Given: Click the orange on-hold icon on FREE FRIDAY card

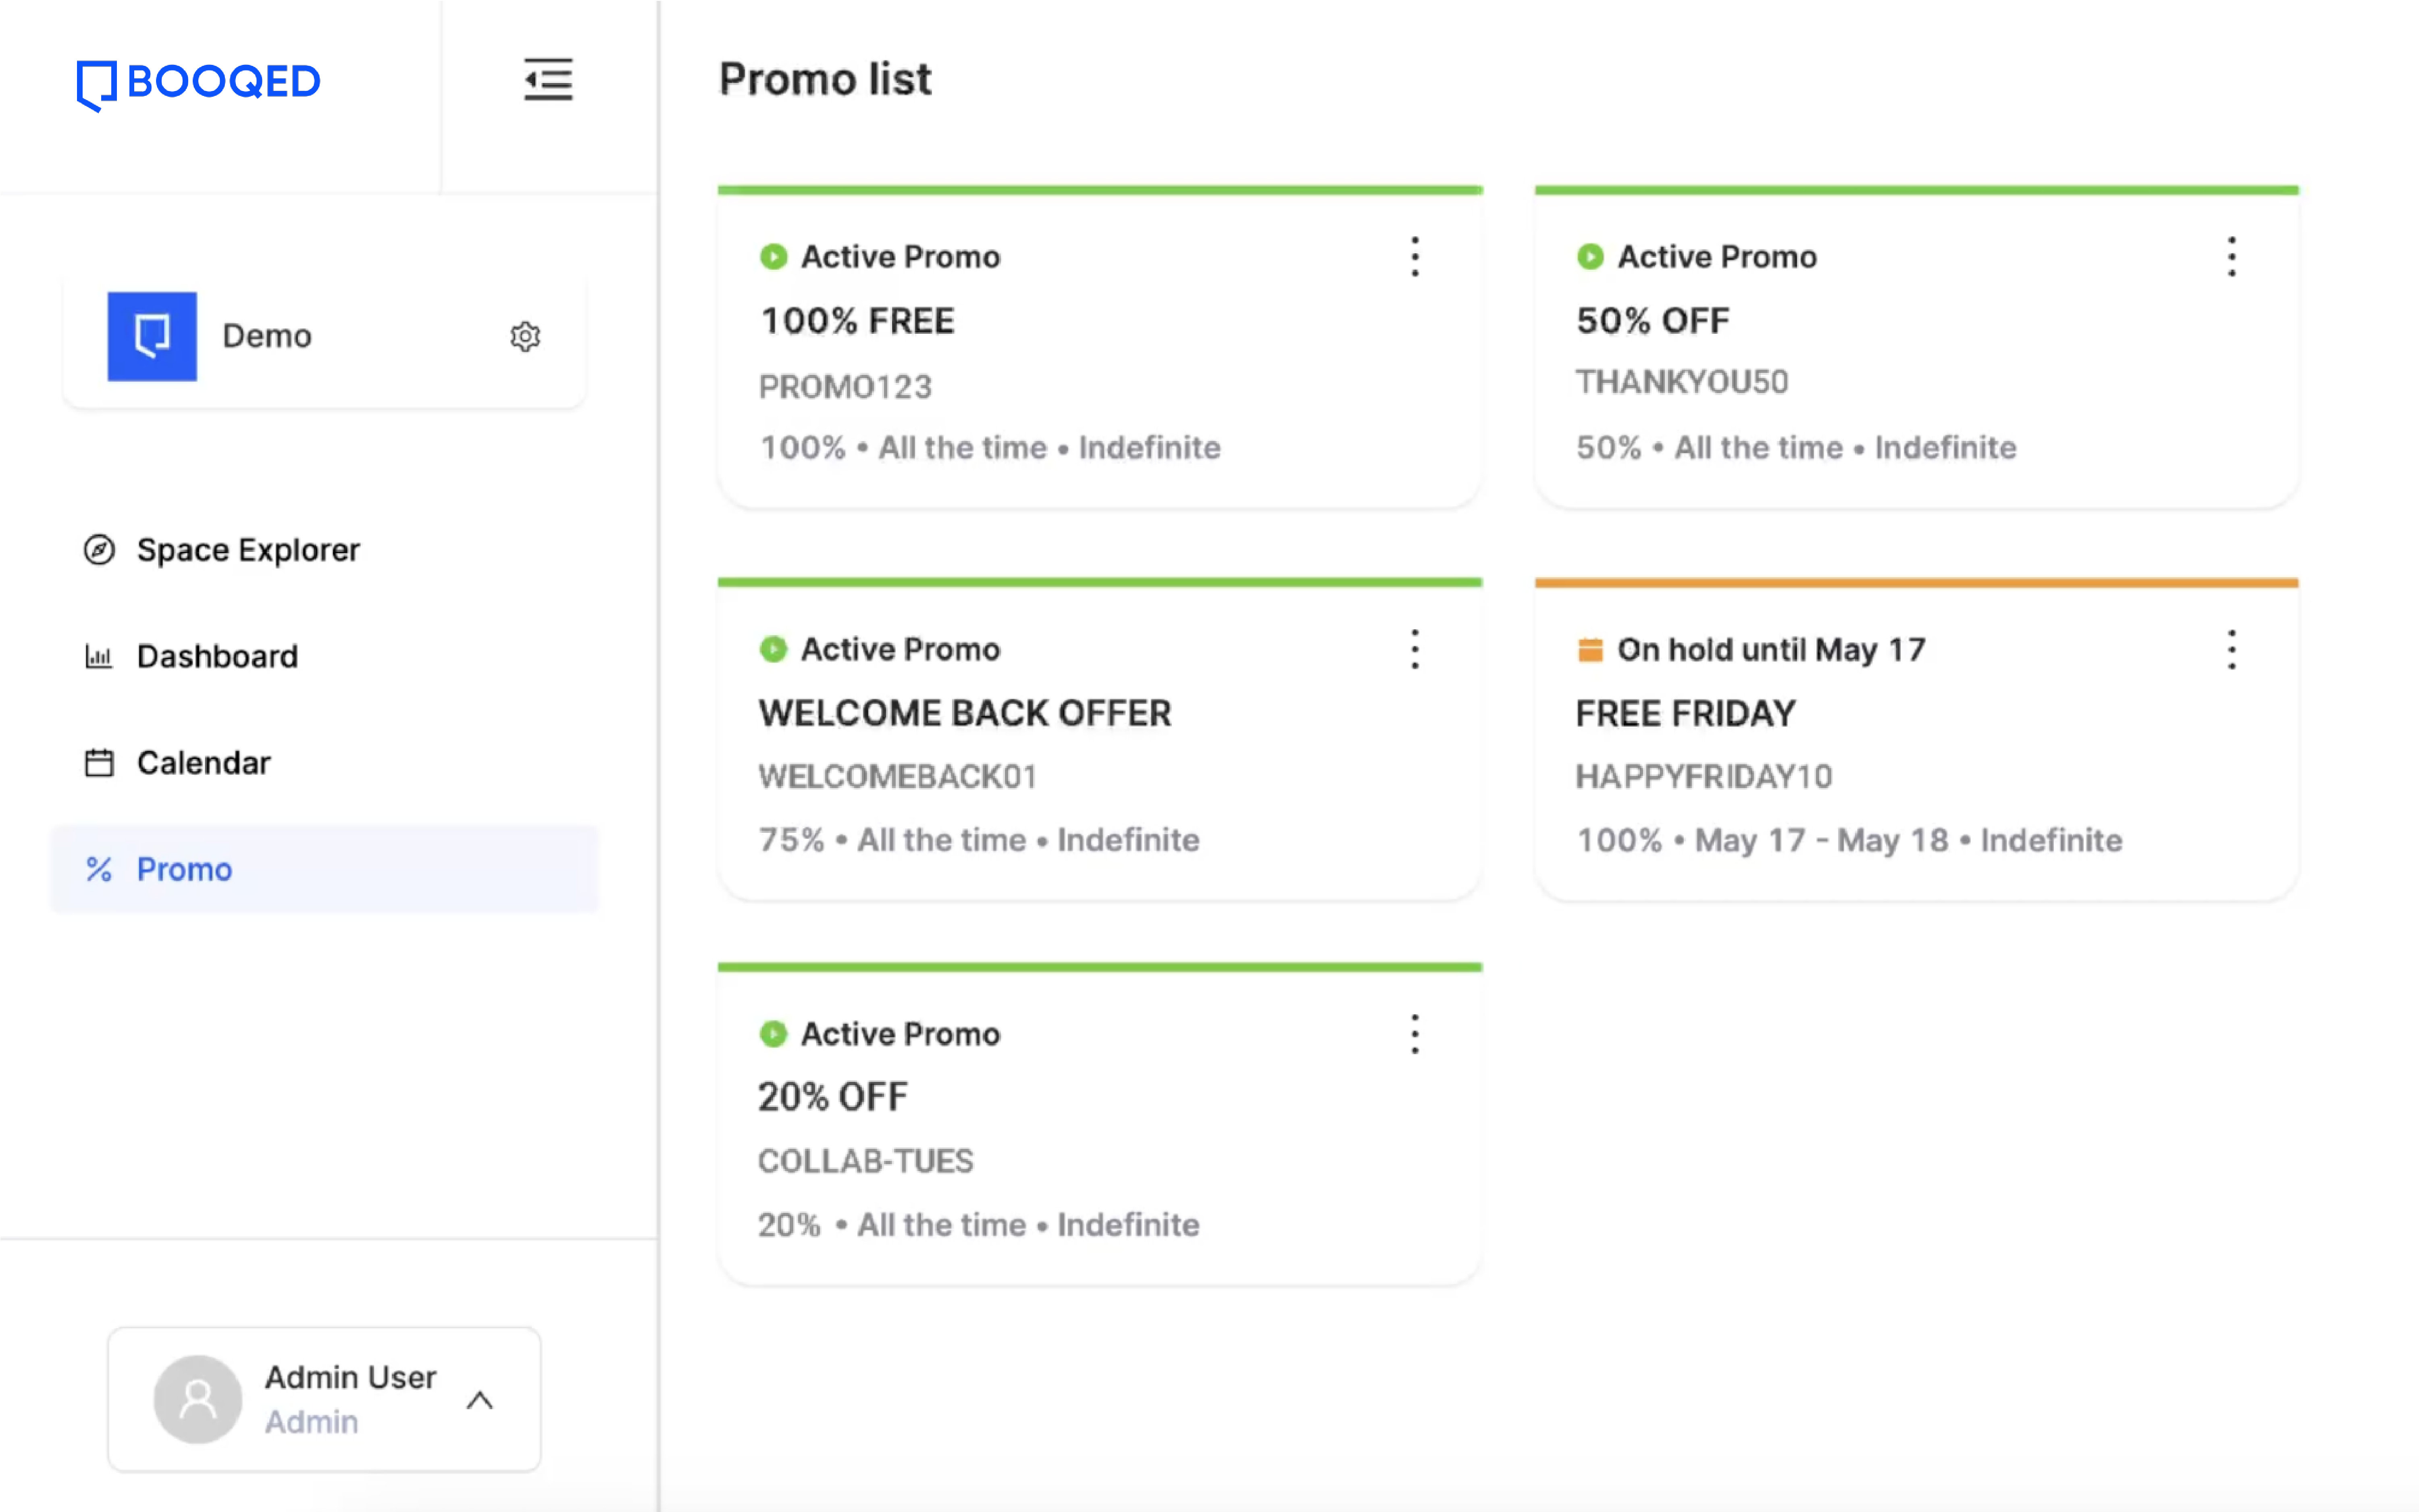Looking at the screenshot, I should click(x=1590, y=649).
